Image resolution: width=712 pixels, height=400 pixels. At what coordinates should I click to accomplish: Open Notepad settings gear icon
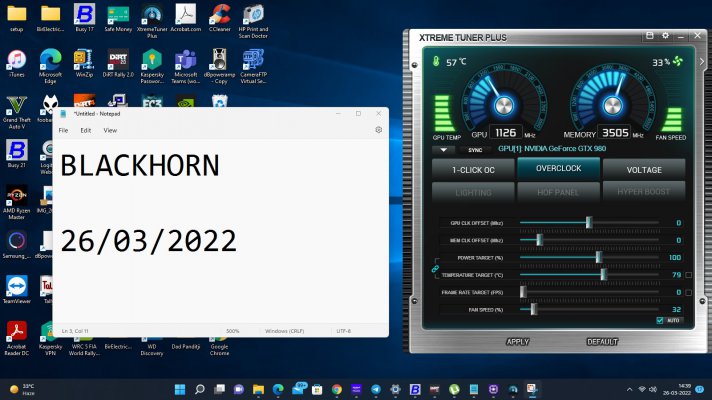point(378,130)
